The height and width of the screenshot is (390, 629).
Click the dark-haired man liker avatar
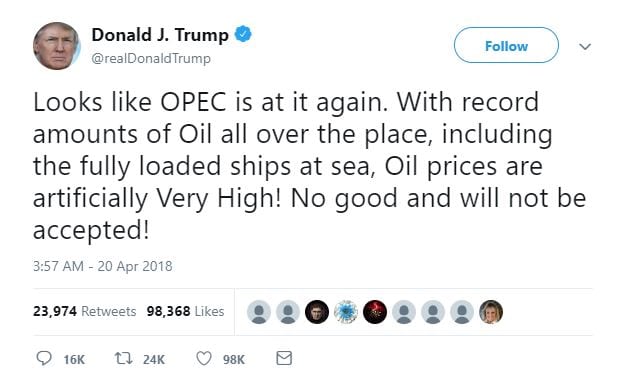tap(317, 312)
